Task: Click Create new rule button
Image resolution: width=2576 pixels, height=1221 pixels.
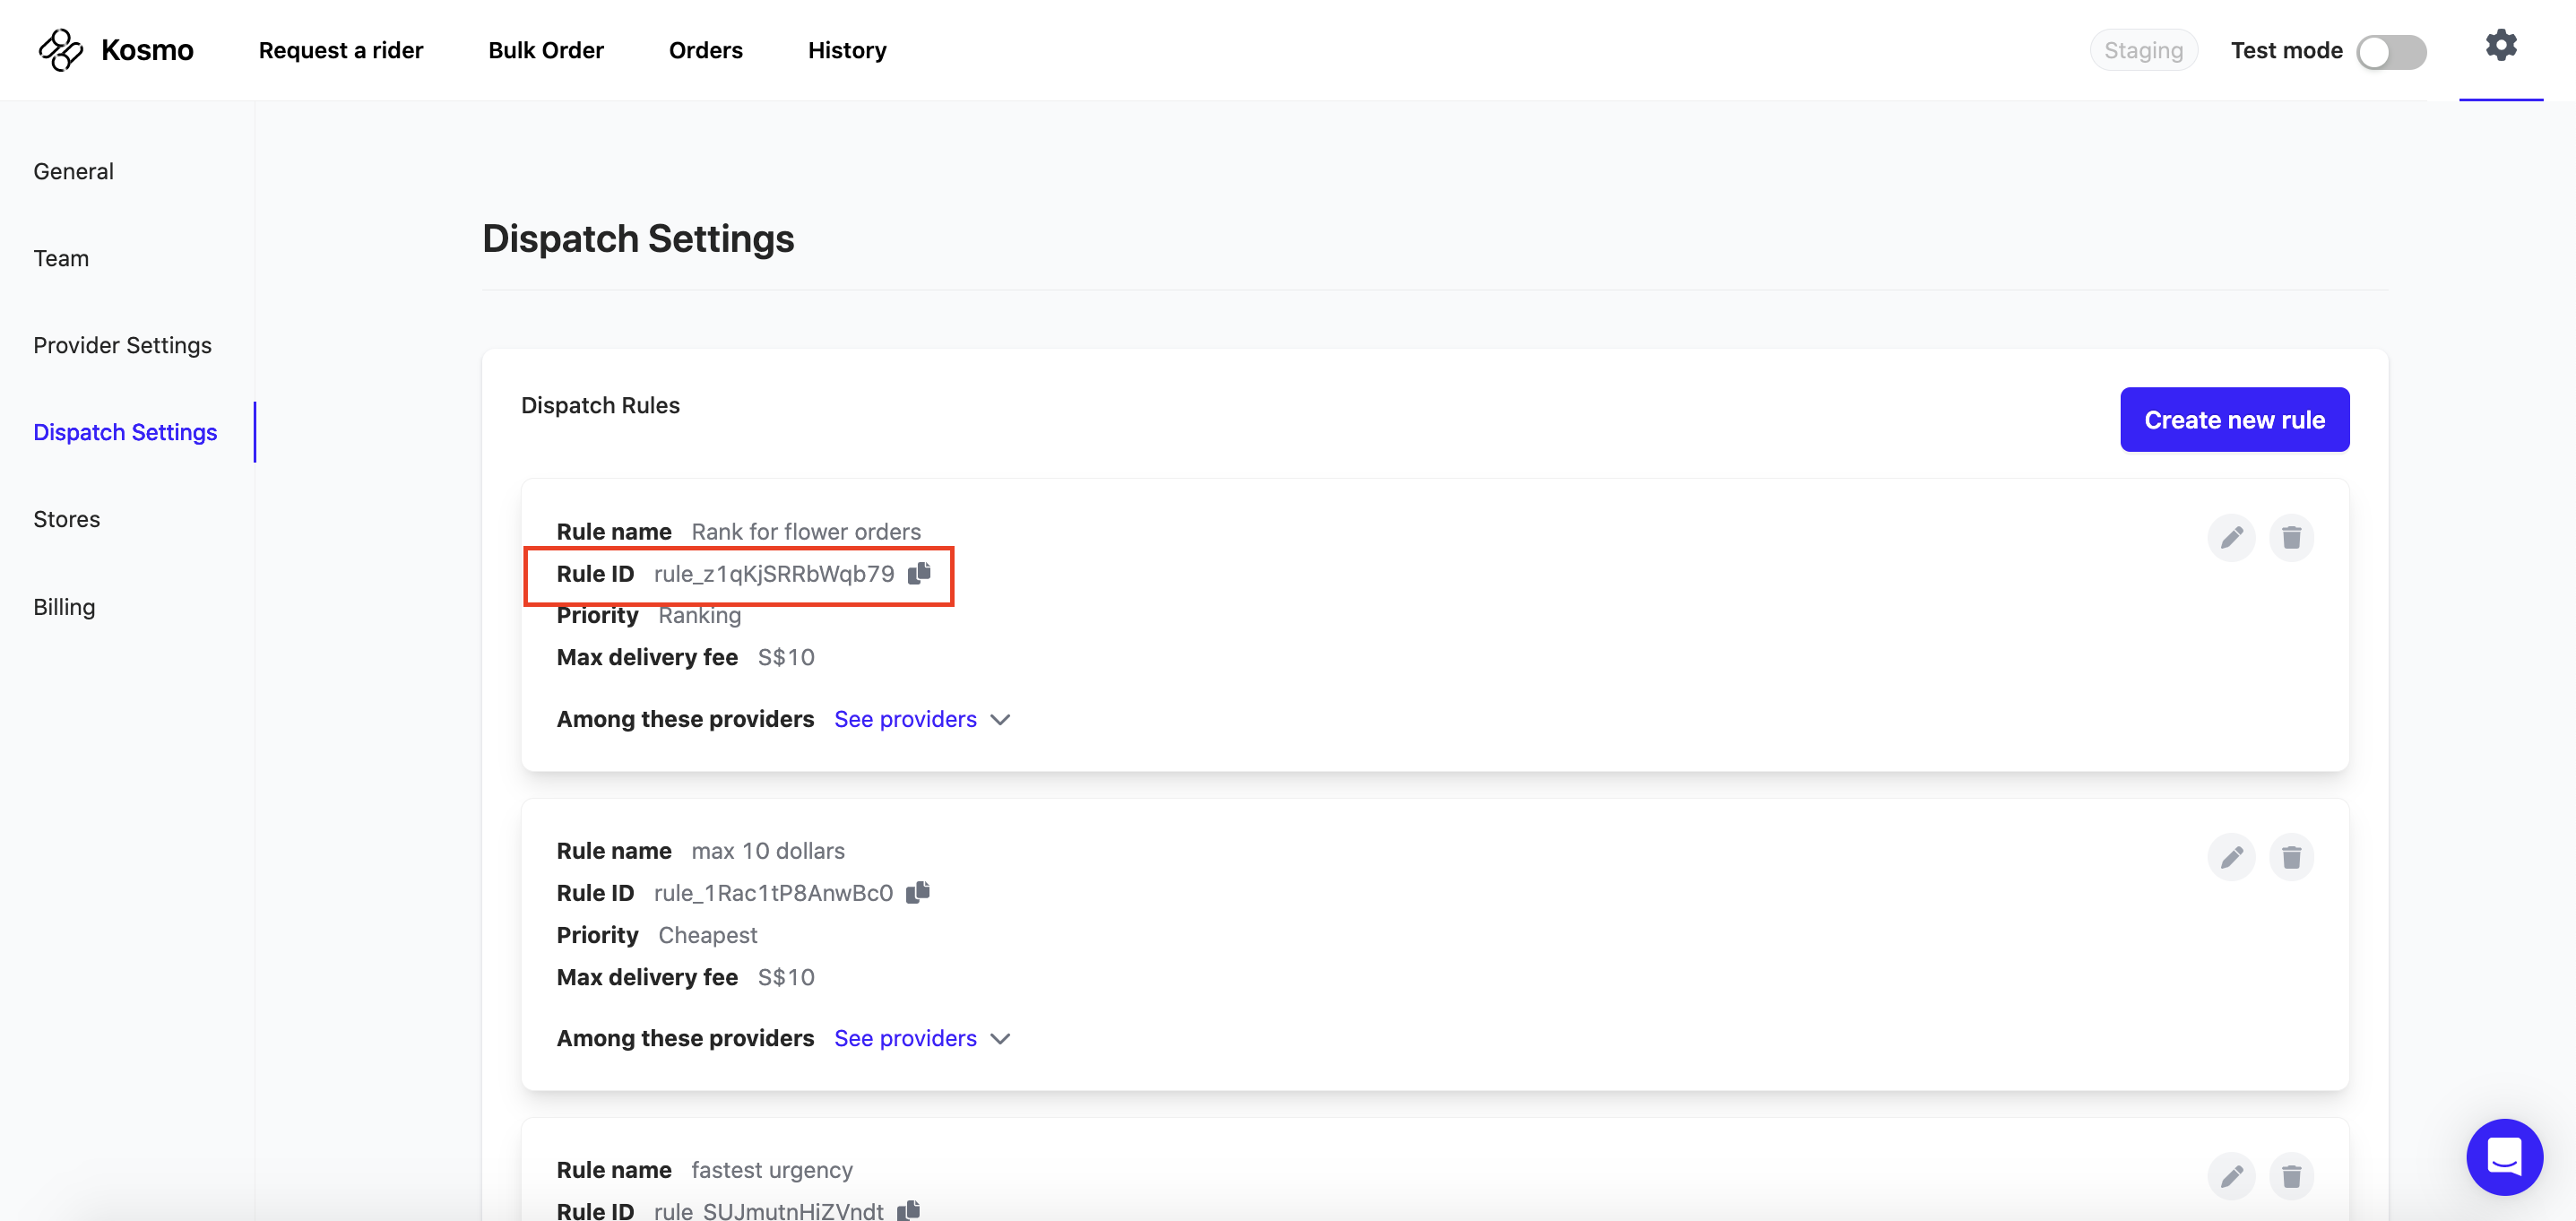Action: coord(2234,420)
